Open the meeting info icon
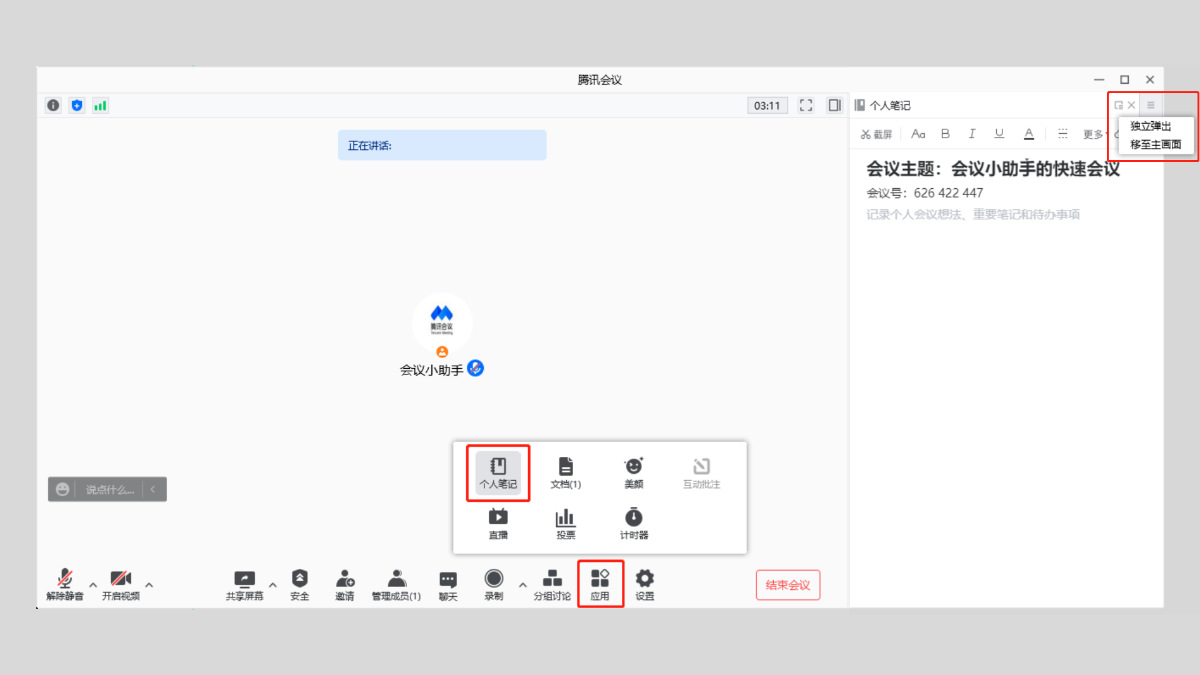 pos(53,105)
